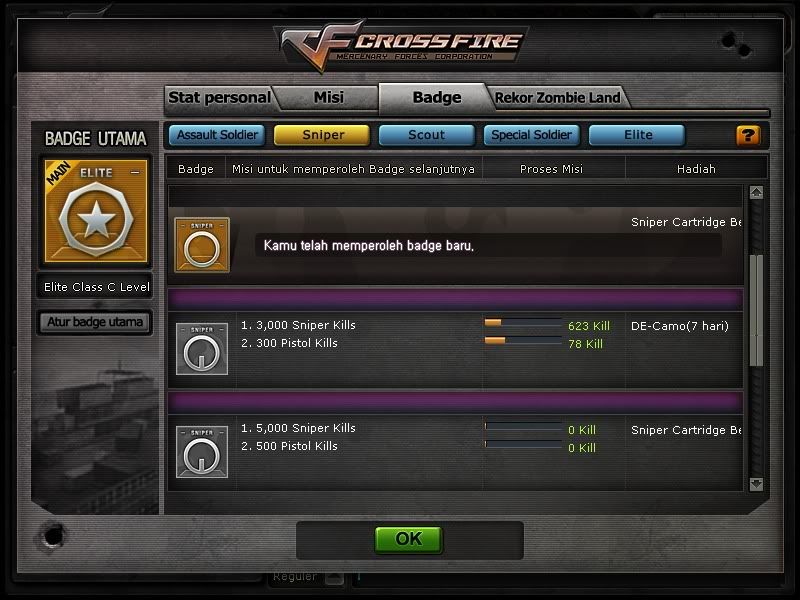The width and height of the screenshot is (800, 600).
Task: Click the 623 Kill sniper progress bar
Action: [523, 323]
